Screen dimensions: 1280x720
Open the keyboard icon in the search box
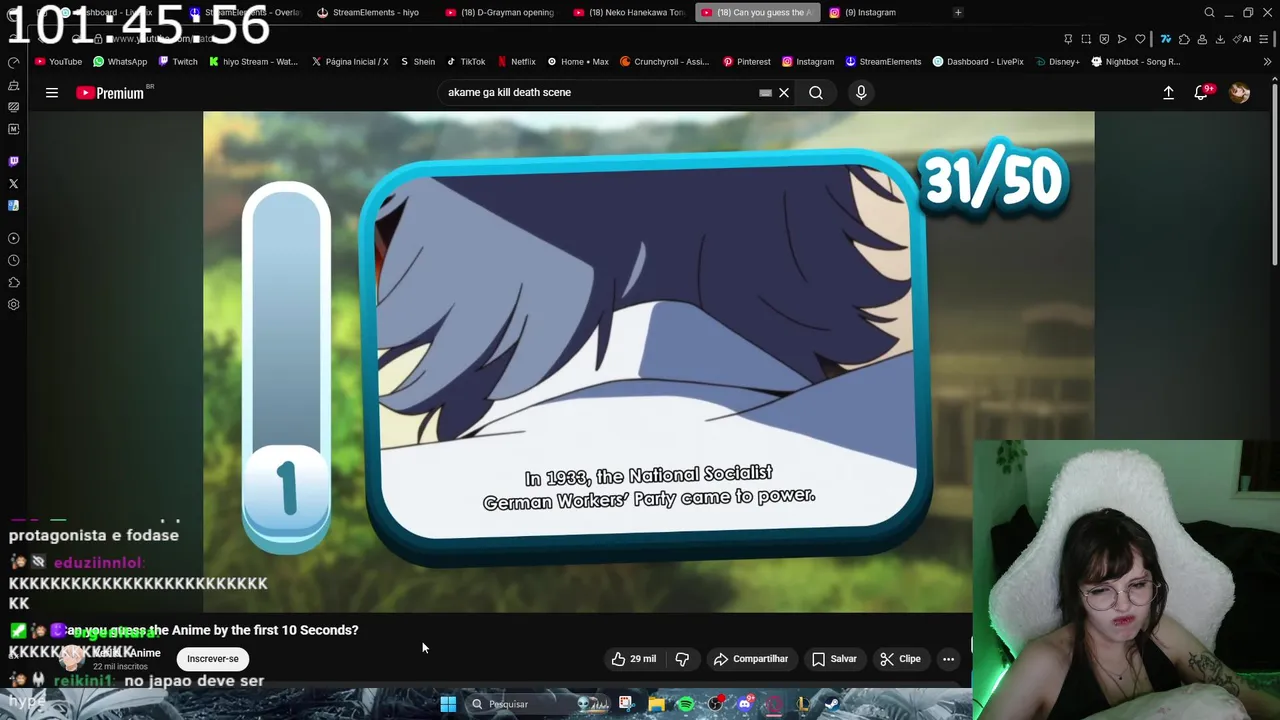pos(765,93)
